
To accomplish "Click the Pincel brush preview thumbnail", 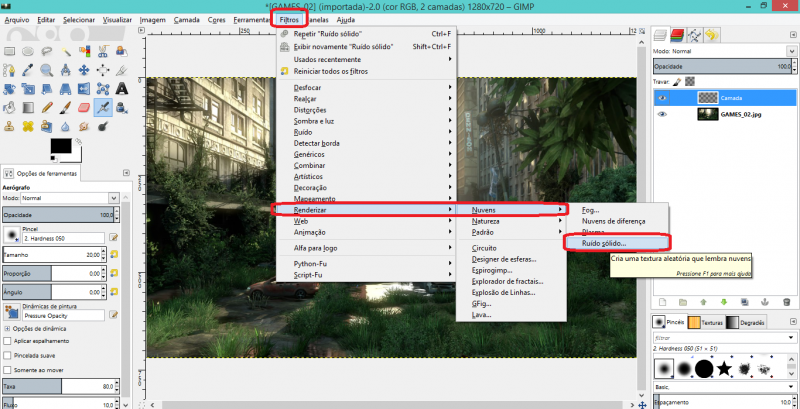I will (x=11, y=237).
